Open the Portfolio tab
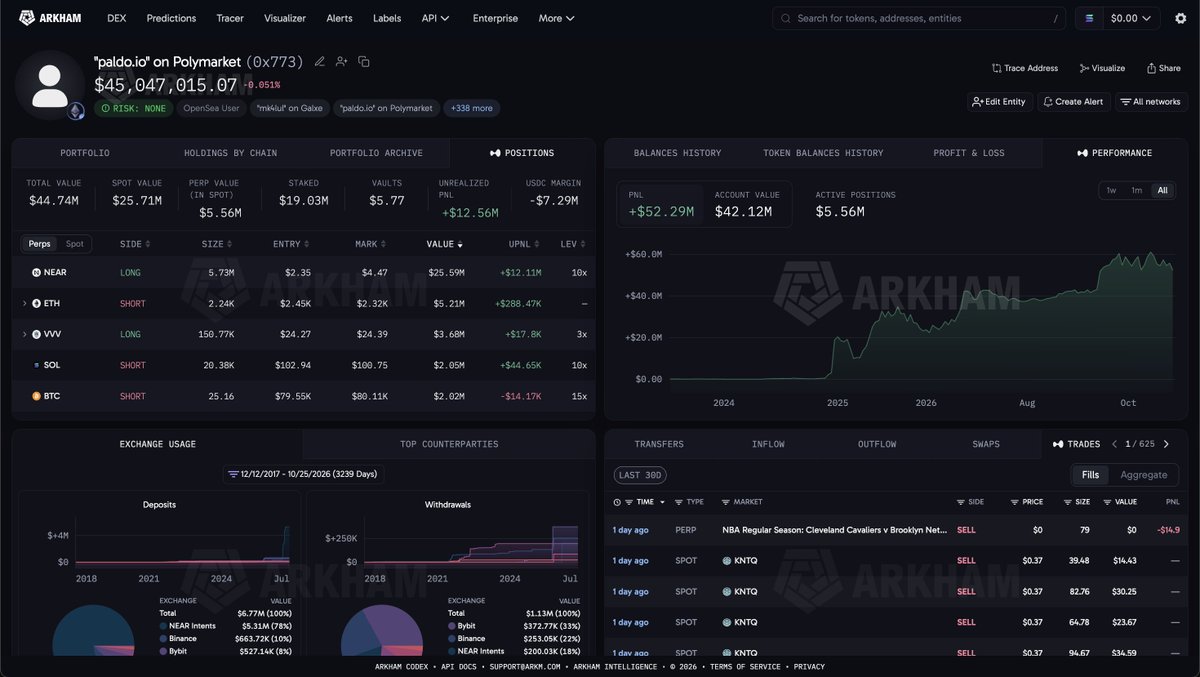Viewport: 1200px width, 677px height. [85, 153]
